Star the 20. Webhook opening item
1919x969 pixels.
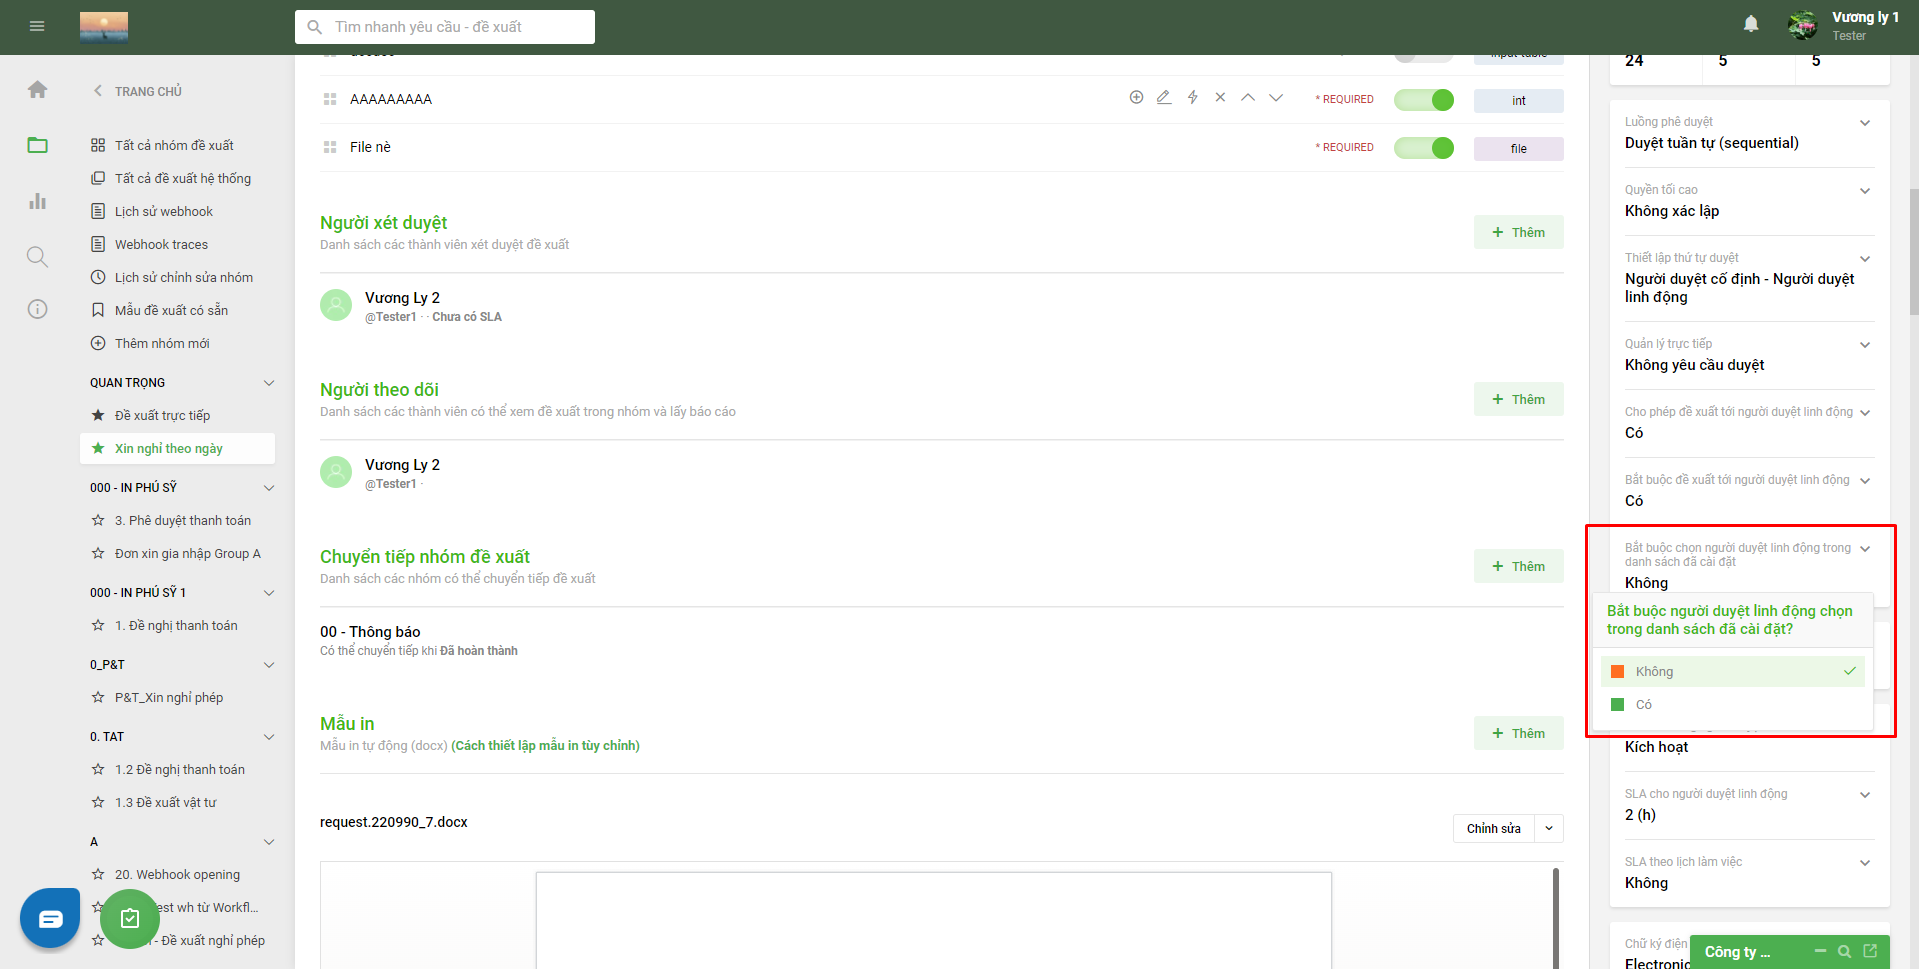[98, 874]
